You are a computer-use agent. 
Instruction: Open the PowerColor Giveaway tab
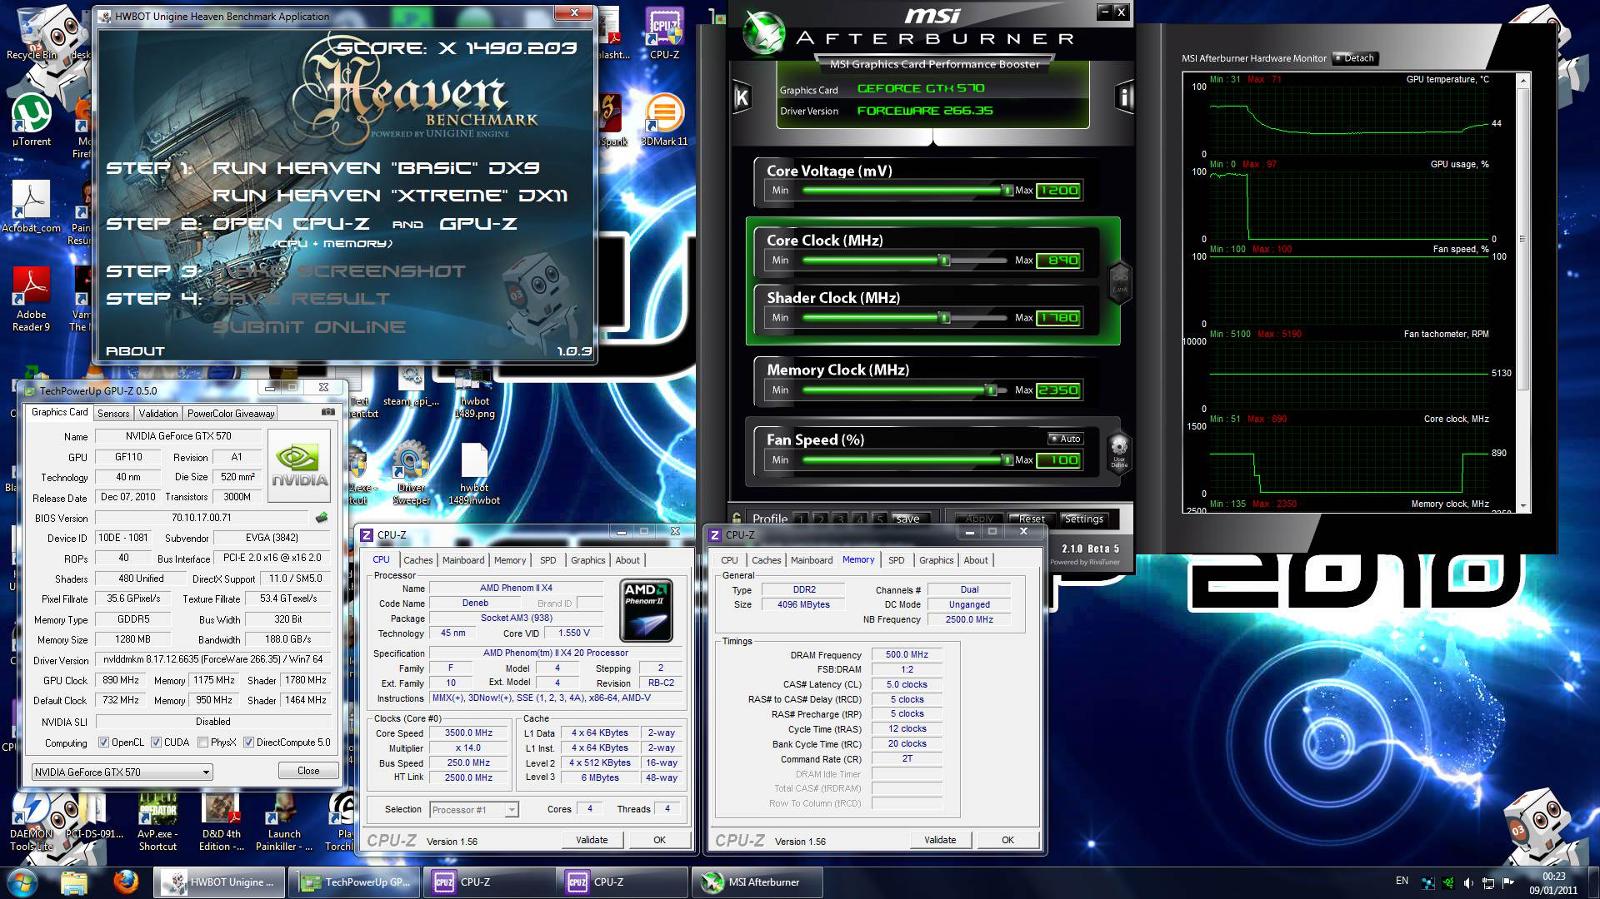pos(230,413)
